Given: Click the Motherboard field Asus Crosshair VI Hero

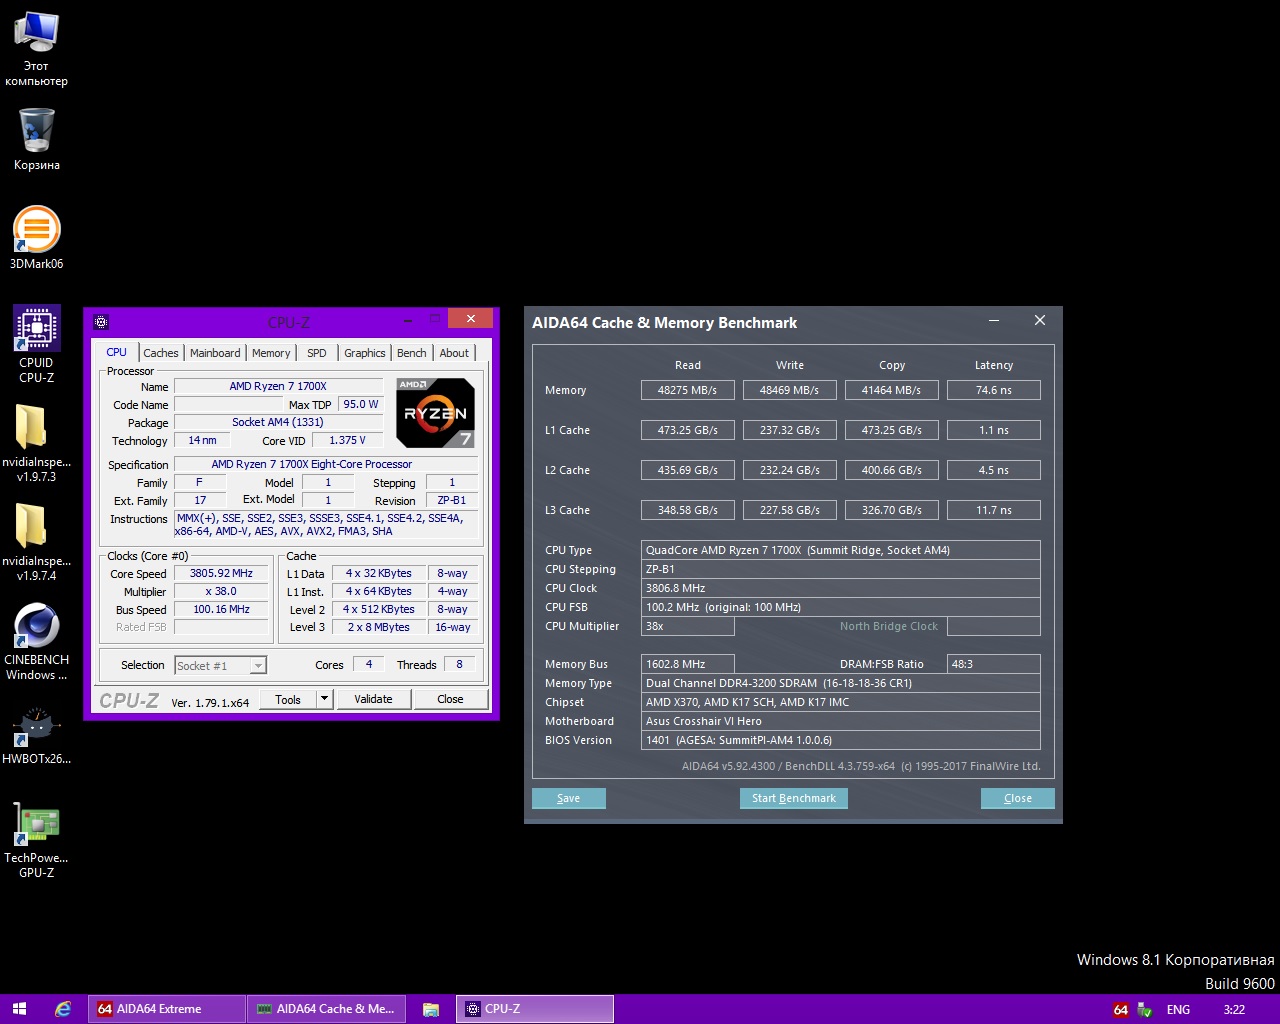Looking at the screenshot, I should click(841, 721).
